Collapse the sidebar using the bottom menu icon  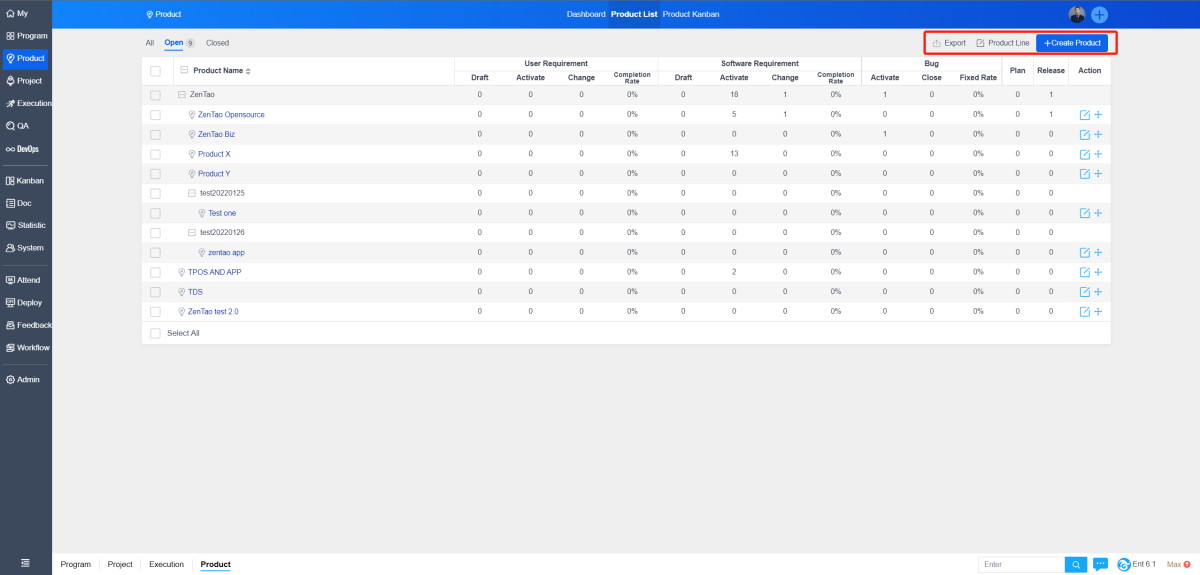click(25, 564)
